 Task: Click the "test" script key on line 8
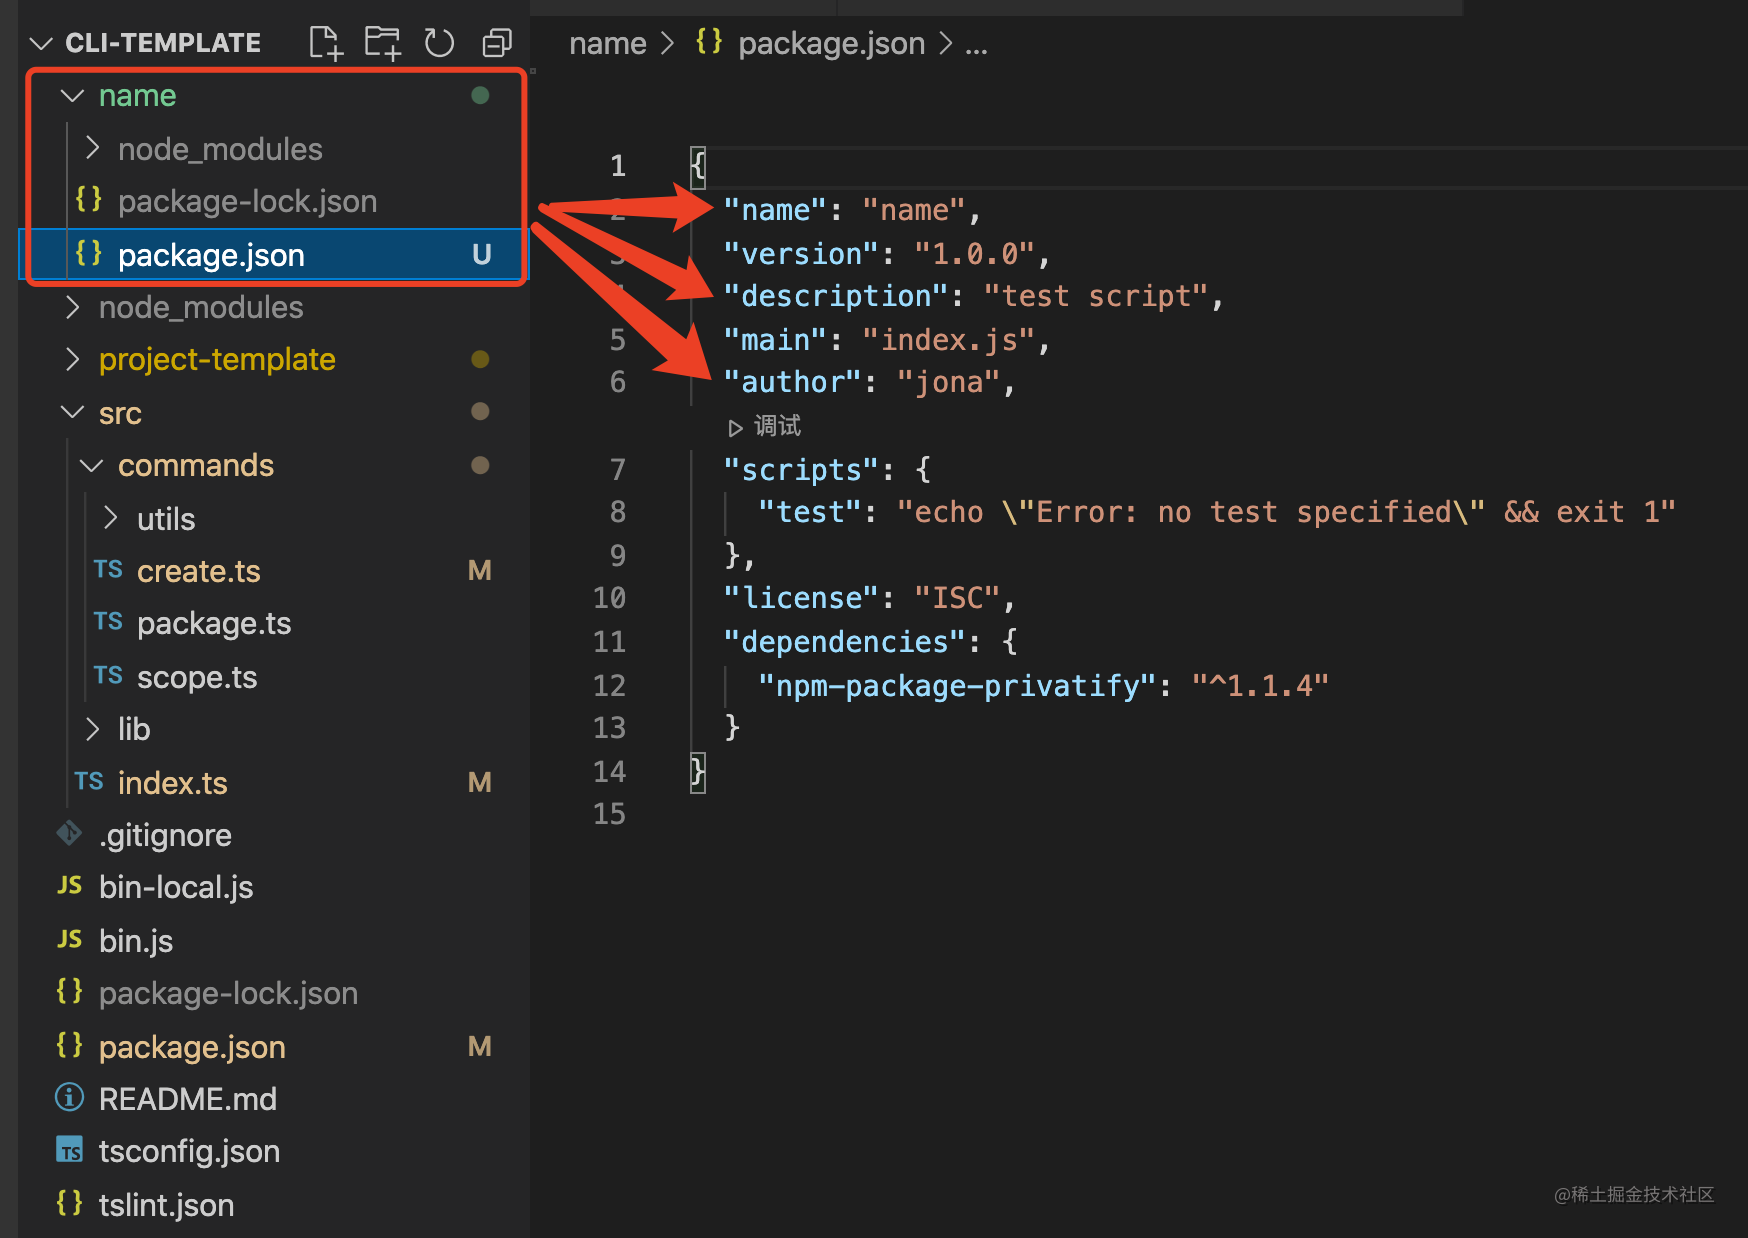(x=810, y=512)
